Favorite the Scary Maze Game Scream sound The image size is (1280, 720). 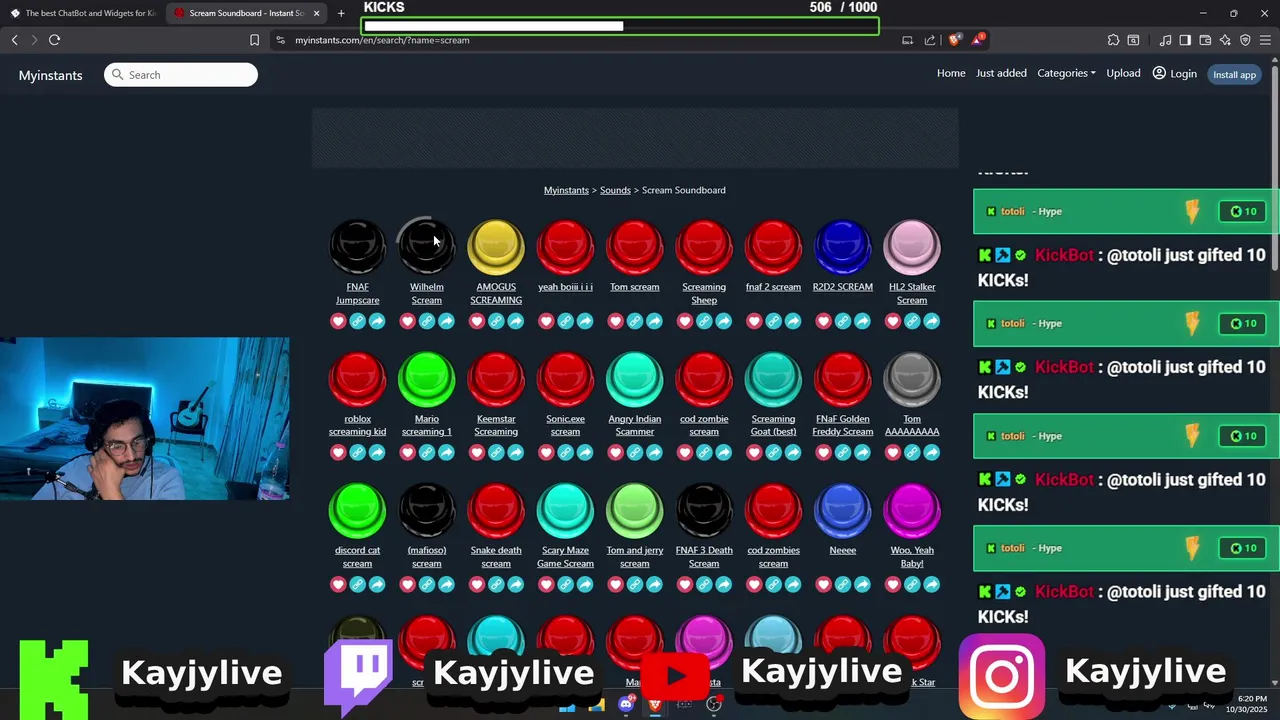coord(546,584)
